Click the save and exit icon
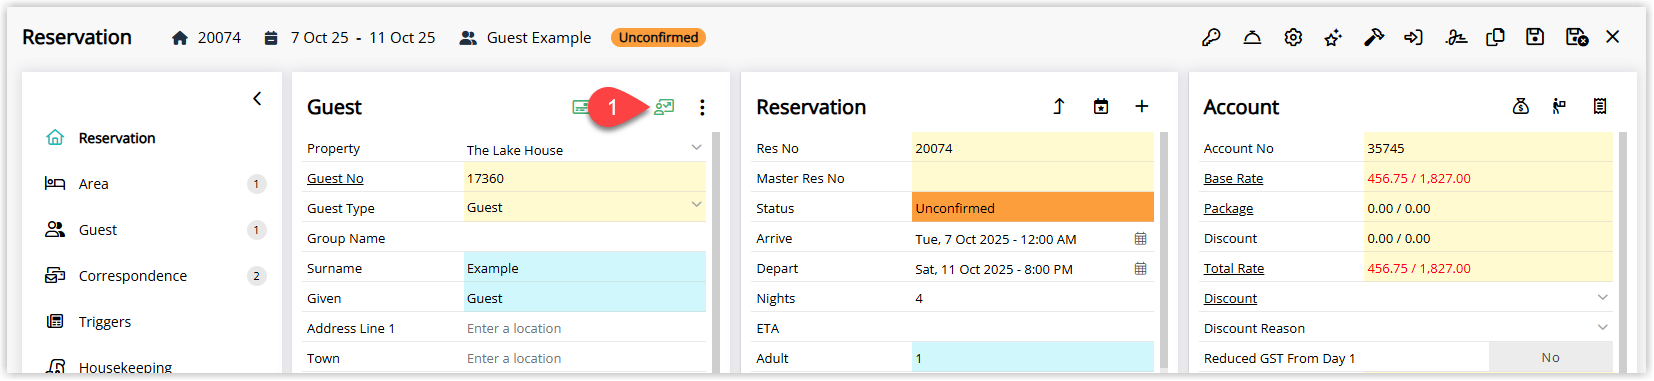The width and height of the screenshot is (1654, 381). coord(1577,37)
